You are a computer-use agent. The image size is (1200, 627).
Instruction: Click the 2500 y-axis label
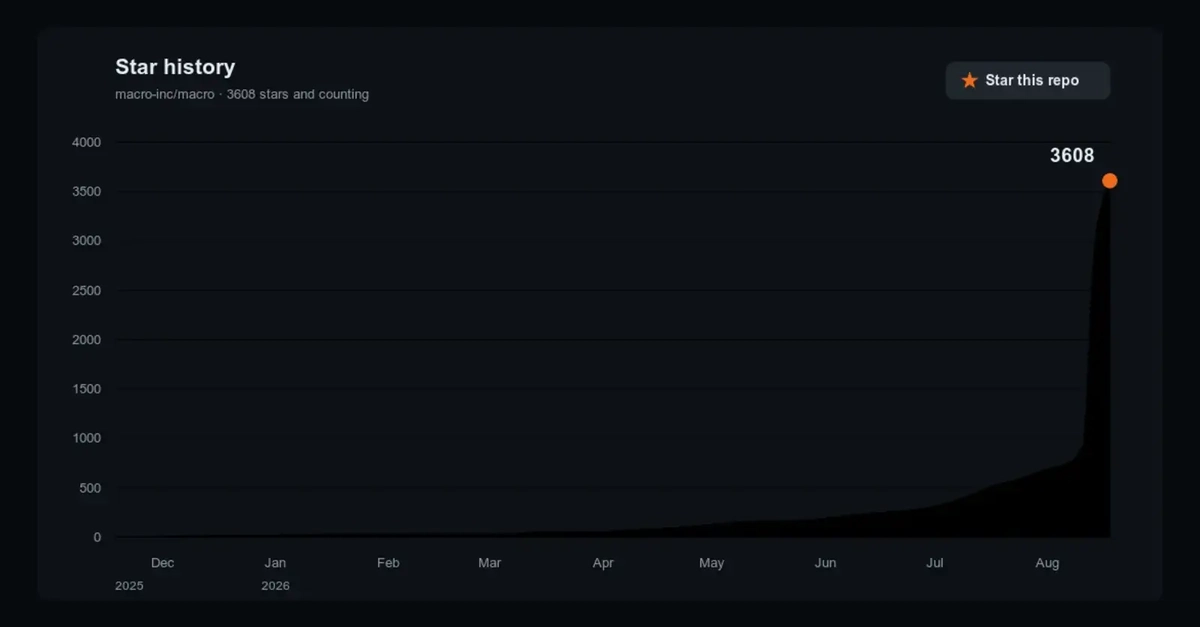click(87, 291)
